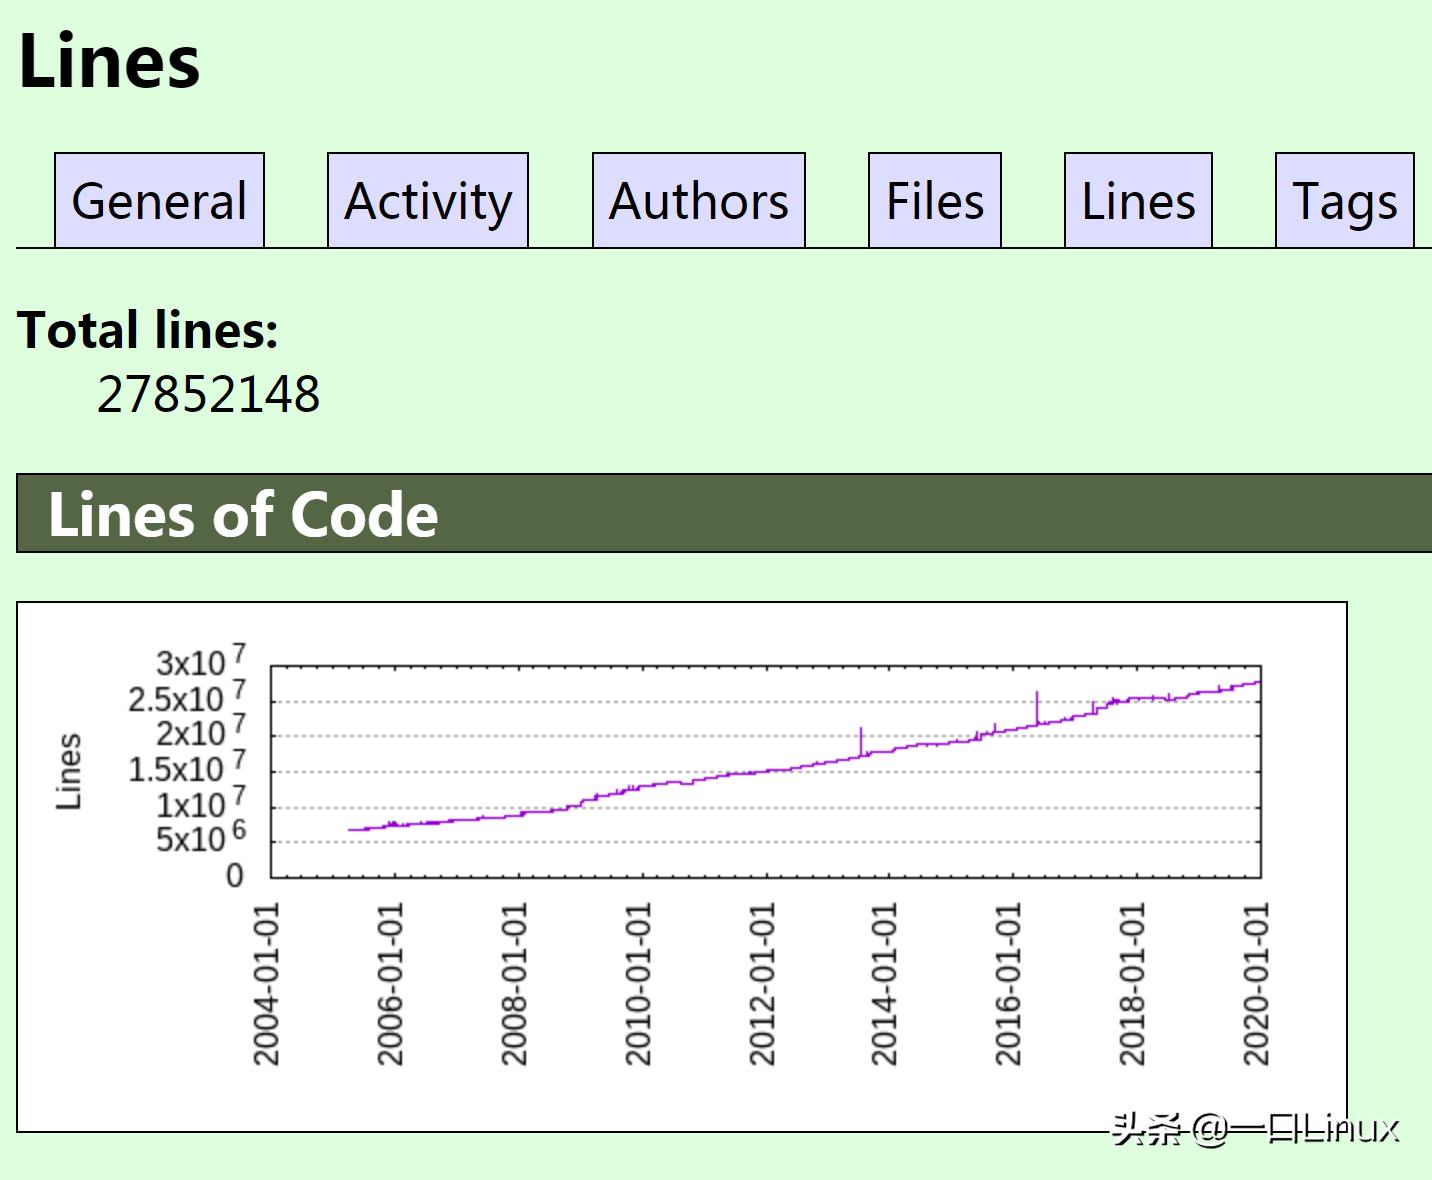Click the 2010-01-01 axis label
The image size is (1432, 1180).
click(637, 984)
